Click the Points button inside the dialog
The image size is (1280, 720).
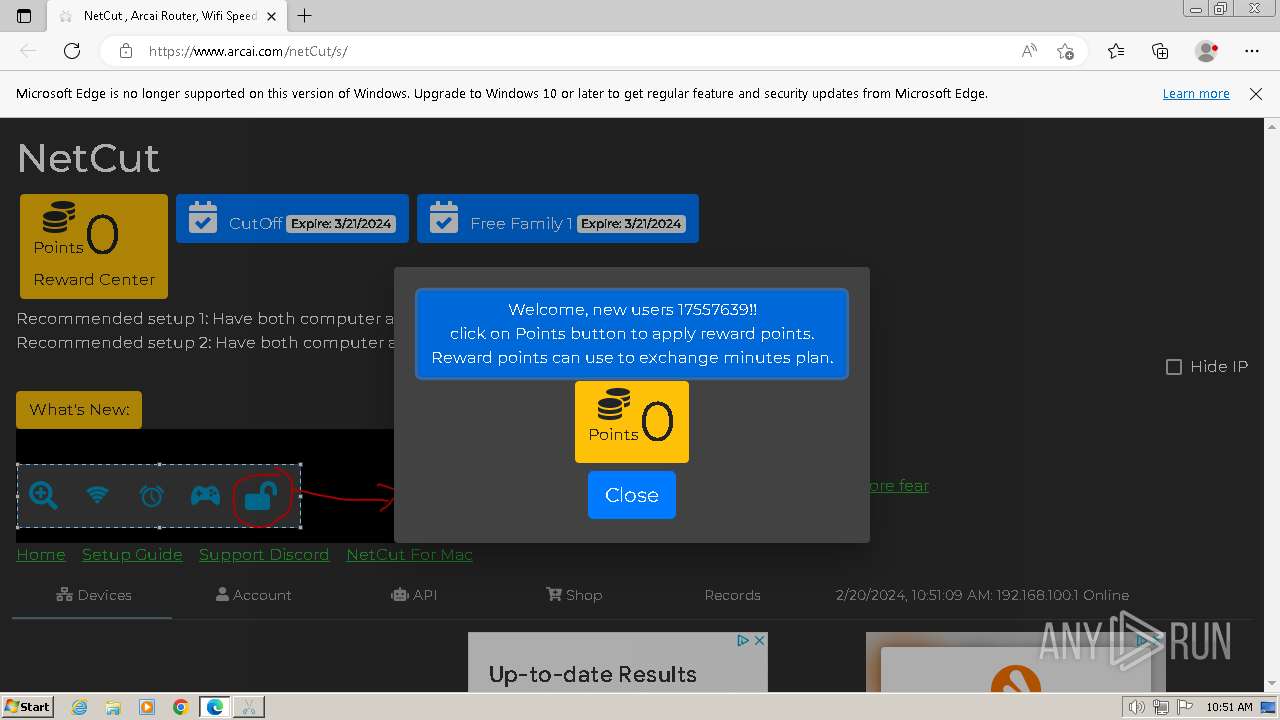point(631,421)
